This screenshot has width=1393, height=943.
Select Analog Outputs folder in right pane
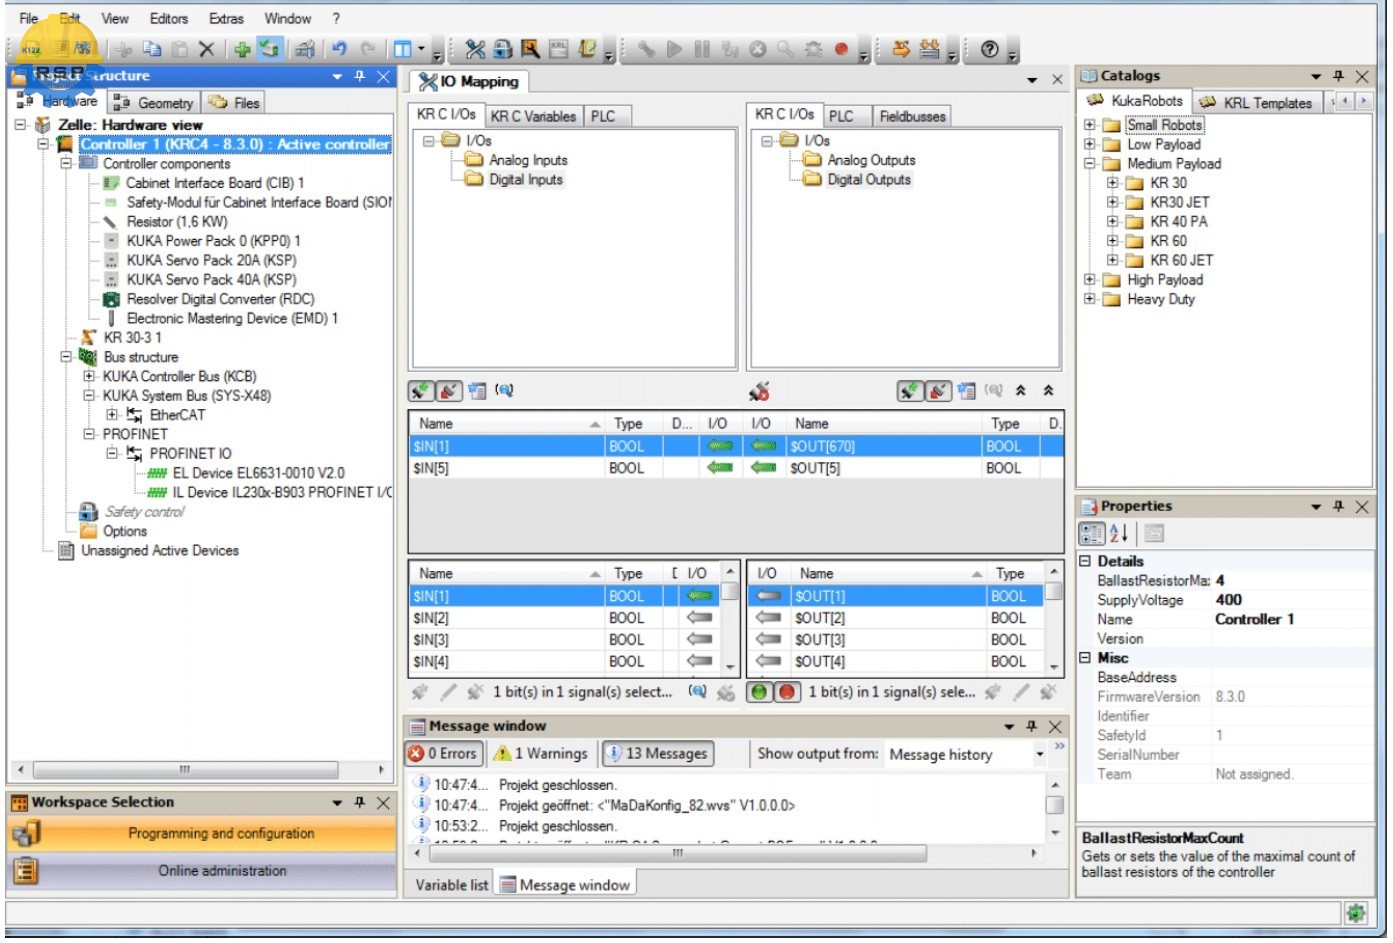click(x=871, y=160)
